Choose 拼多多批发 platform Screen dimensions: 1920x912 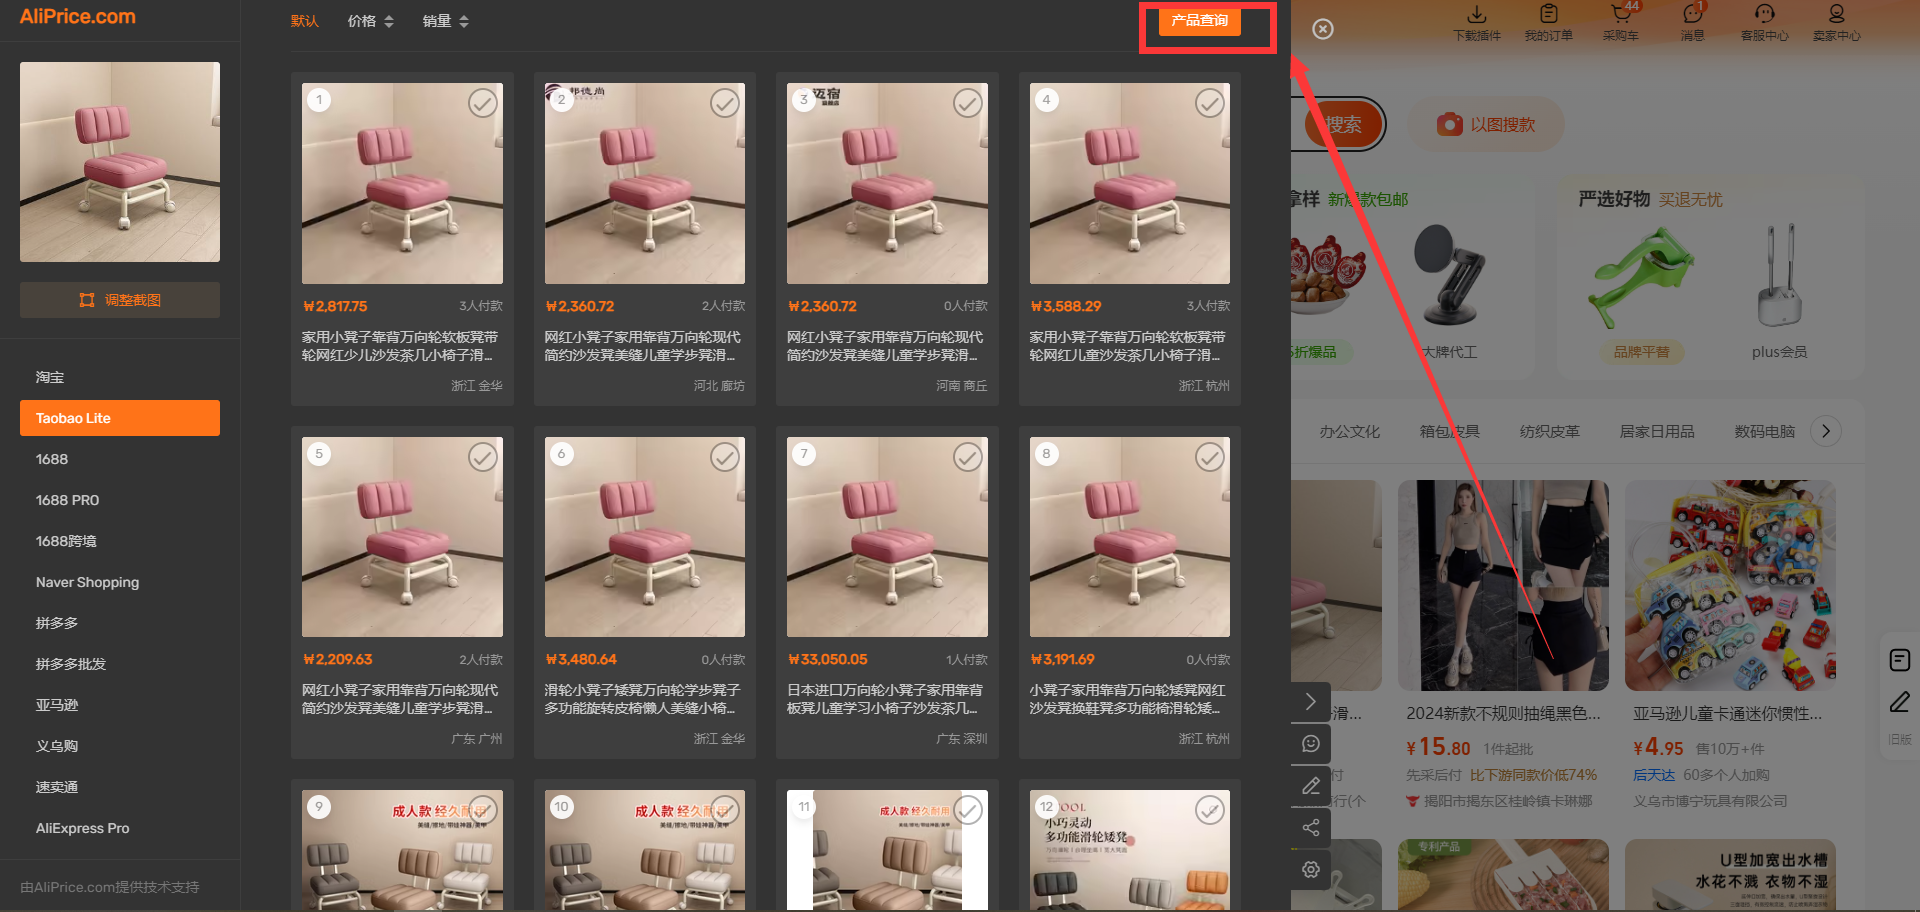pos(120,664)
